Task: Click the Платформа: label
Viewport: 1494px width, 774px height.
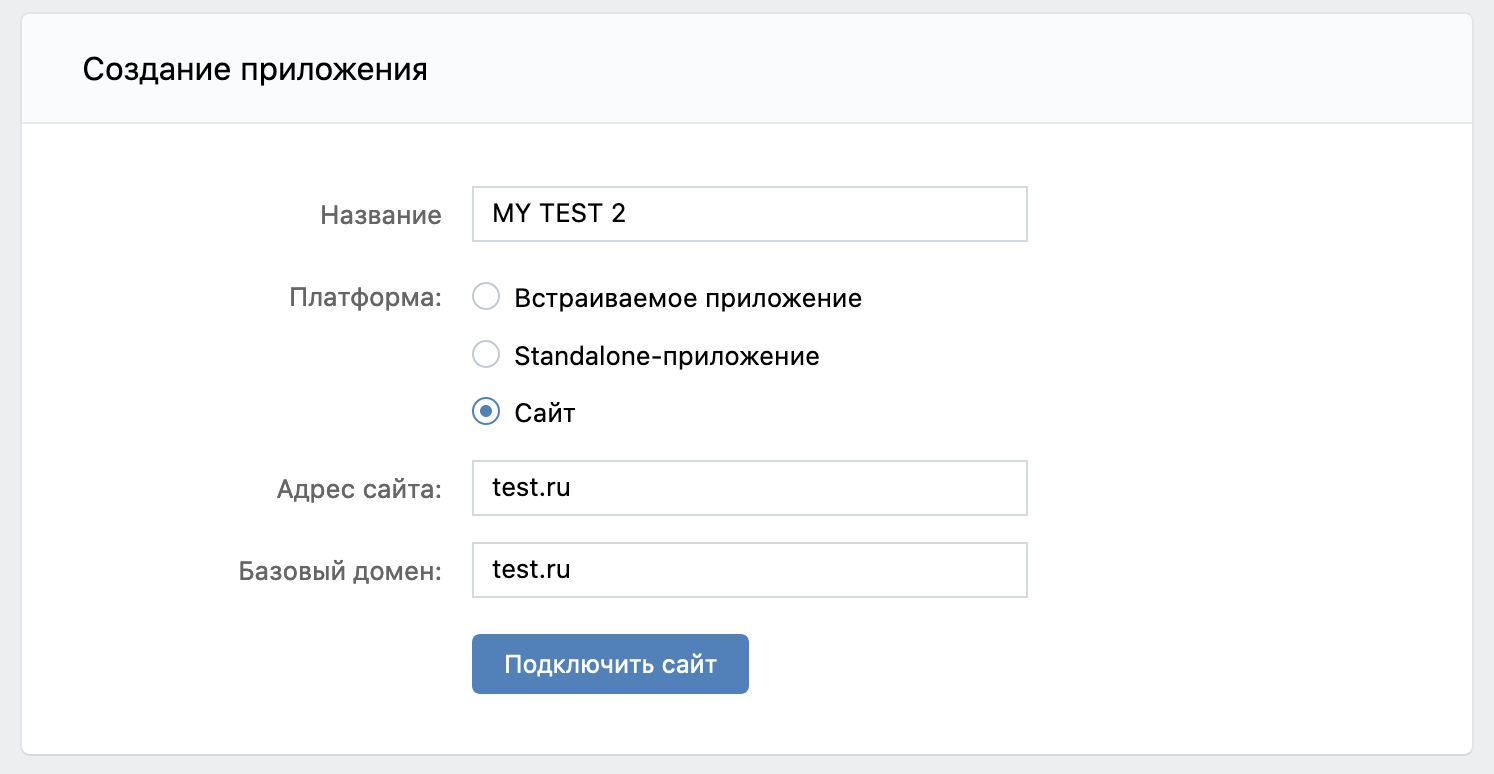Action: (365, 298)
